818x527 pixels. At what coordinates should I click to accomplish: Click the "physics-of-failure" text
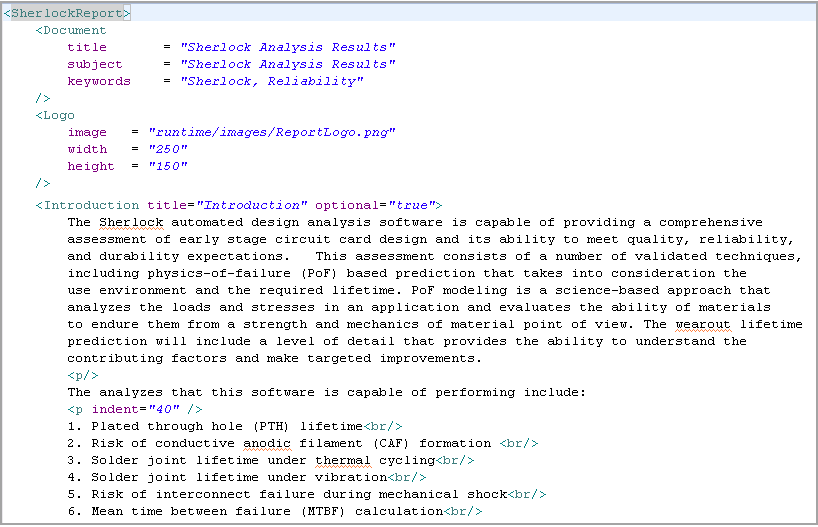click(x=219, y=273)
